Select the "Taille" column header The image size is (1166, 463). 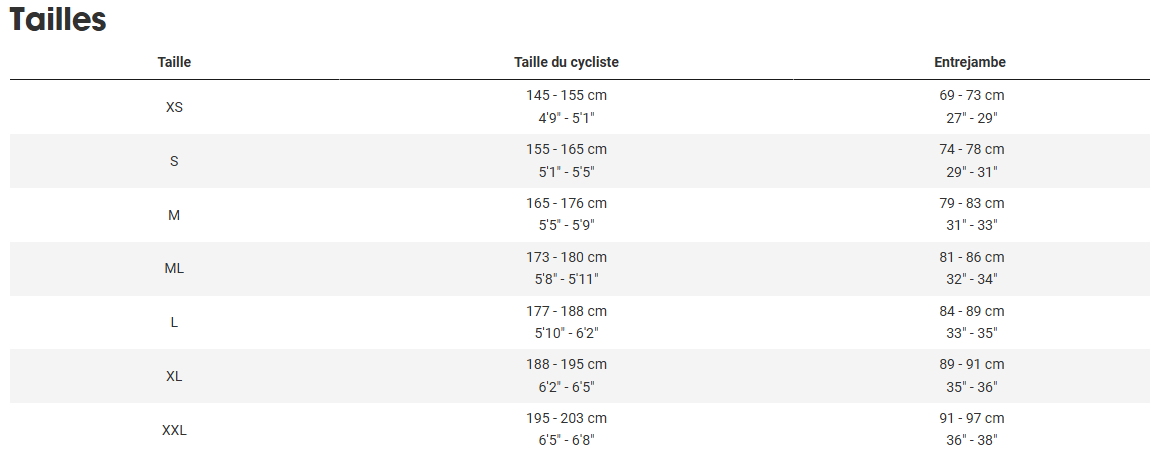[x=174, y=62]
